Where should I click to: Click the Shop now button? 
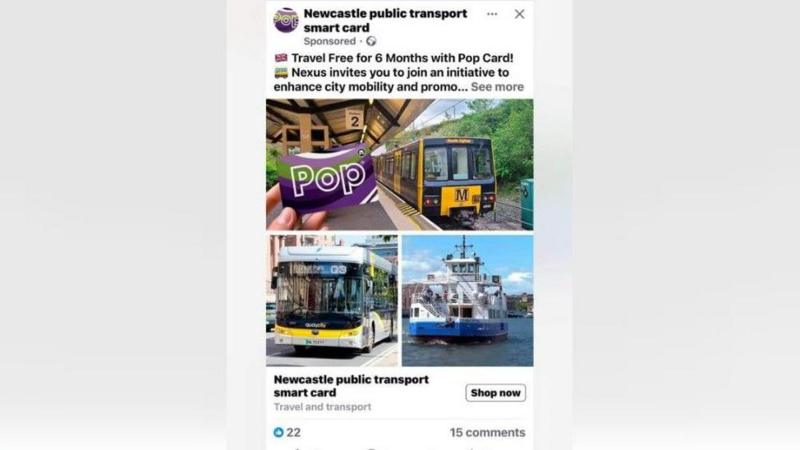(495, 393)
